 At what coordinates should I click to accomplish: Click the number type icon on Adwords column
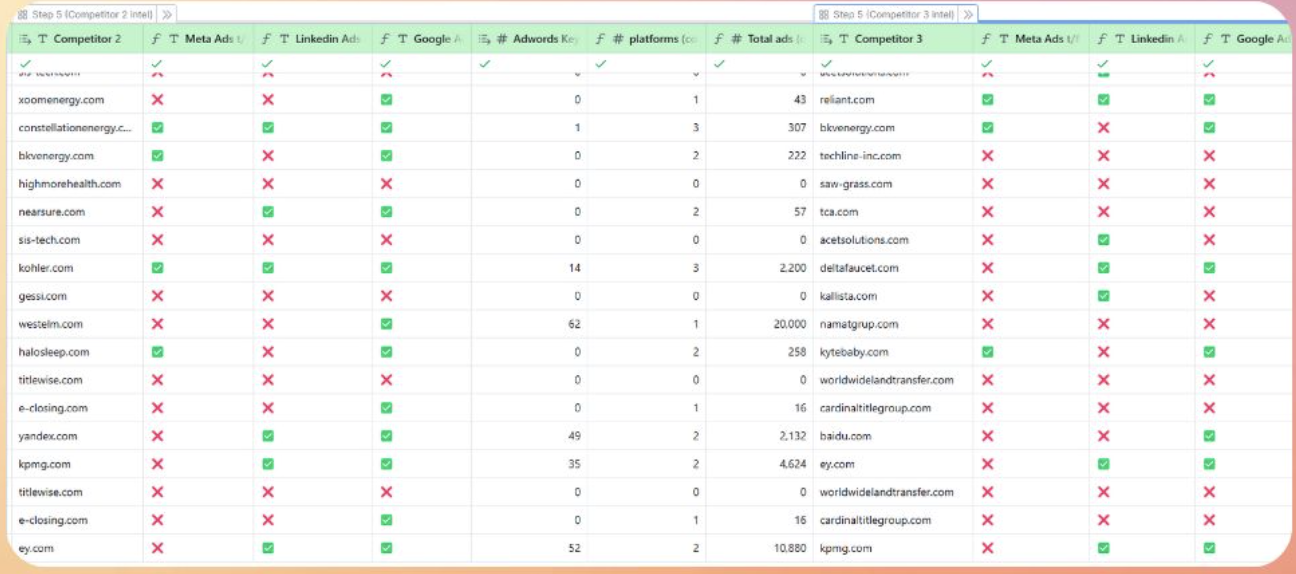[500, 39]
